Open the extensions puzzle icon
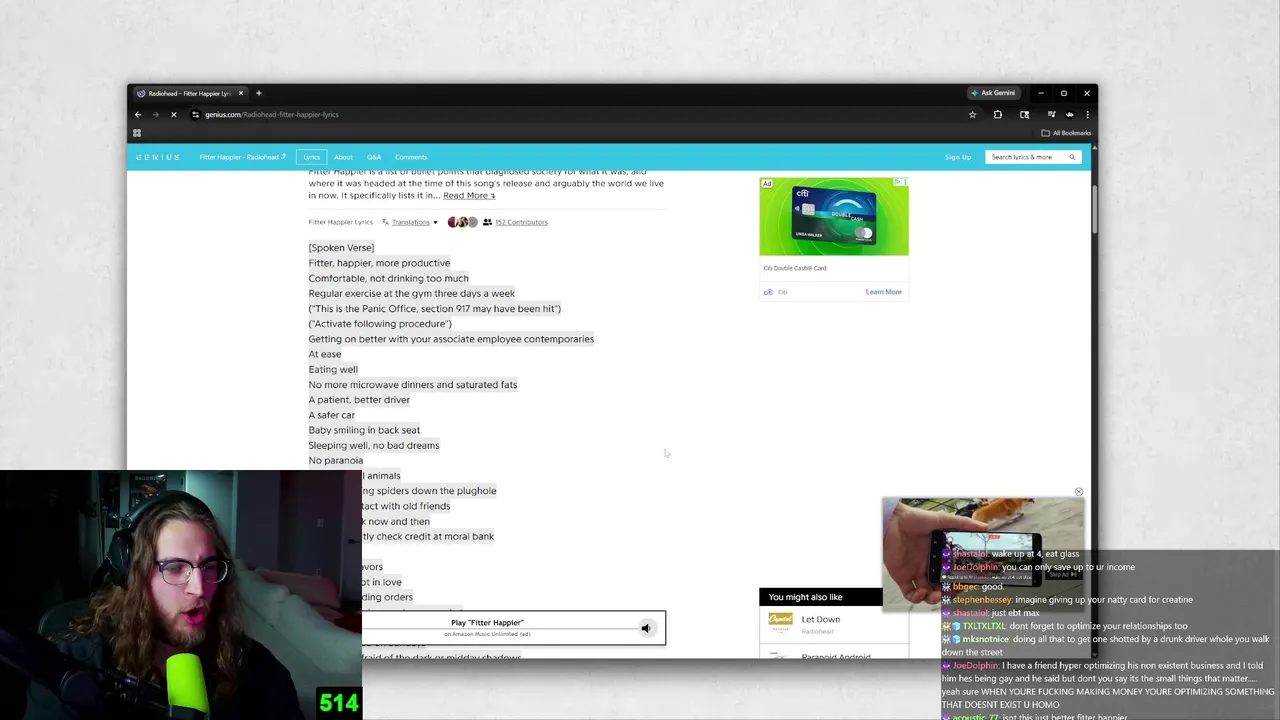This screenshot has width=1280, height=720. (x=997, y=114)
